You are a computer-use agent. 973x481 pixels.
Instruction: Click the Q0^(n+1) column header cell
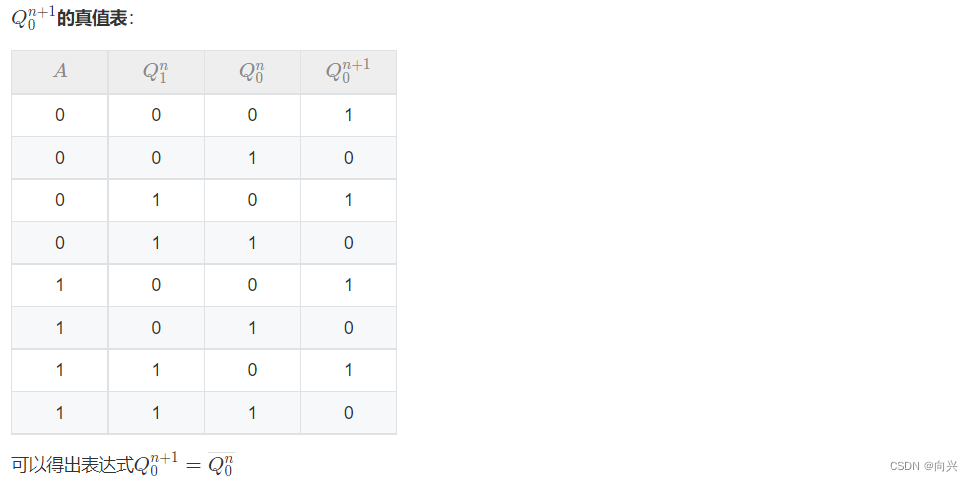coord(348,72)
